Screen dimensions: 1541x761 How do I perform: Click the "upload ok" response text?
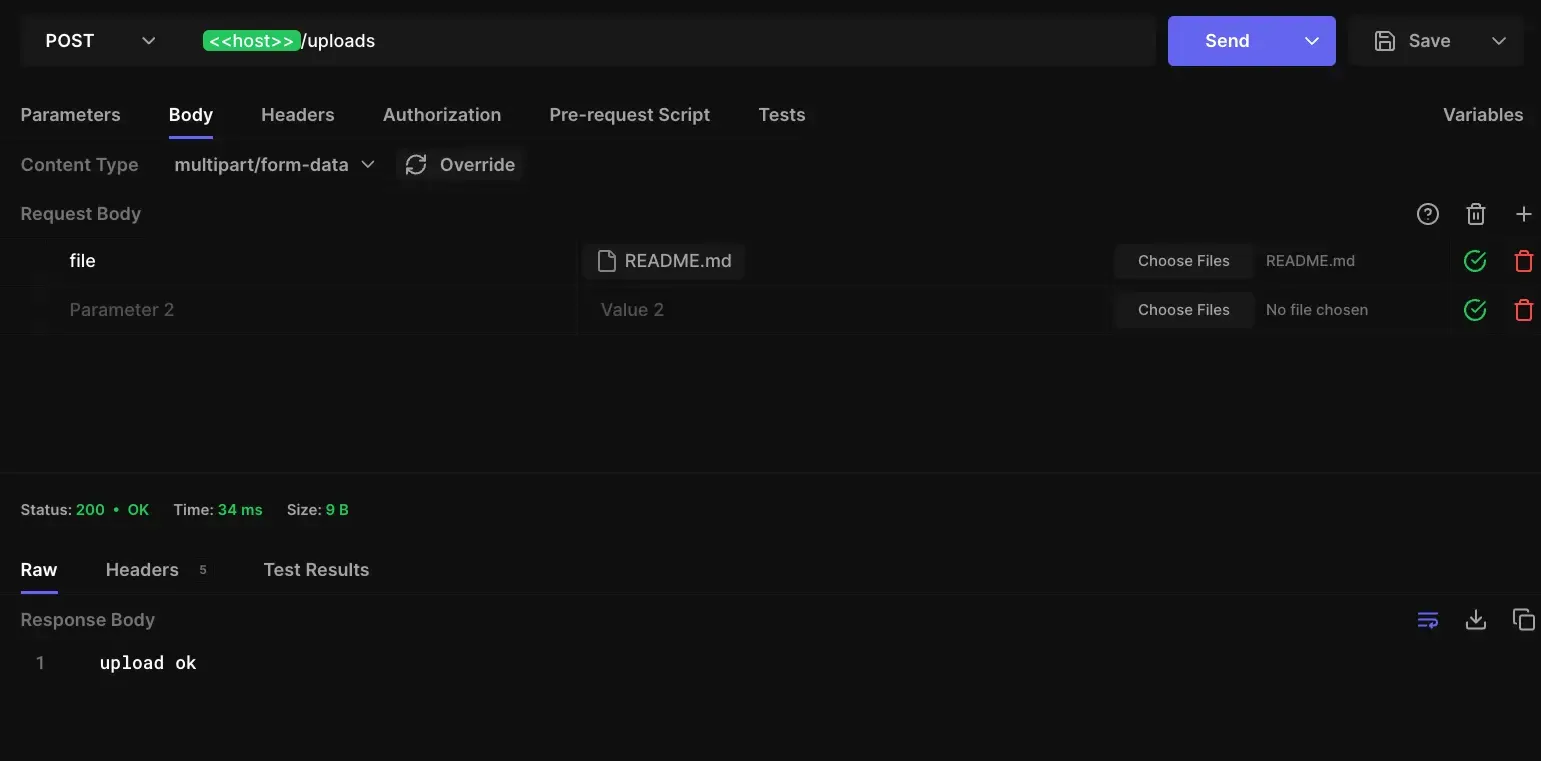pos(148,663)
